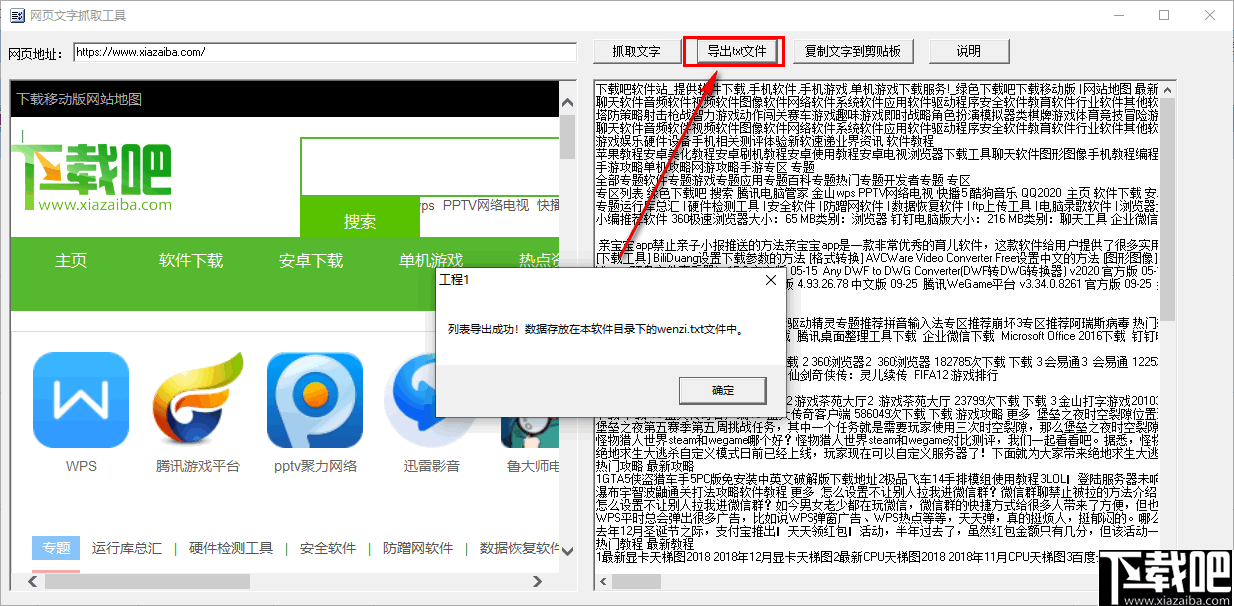Open the pptv聚力网络 icon

(315, 400)
